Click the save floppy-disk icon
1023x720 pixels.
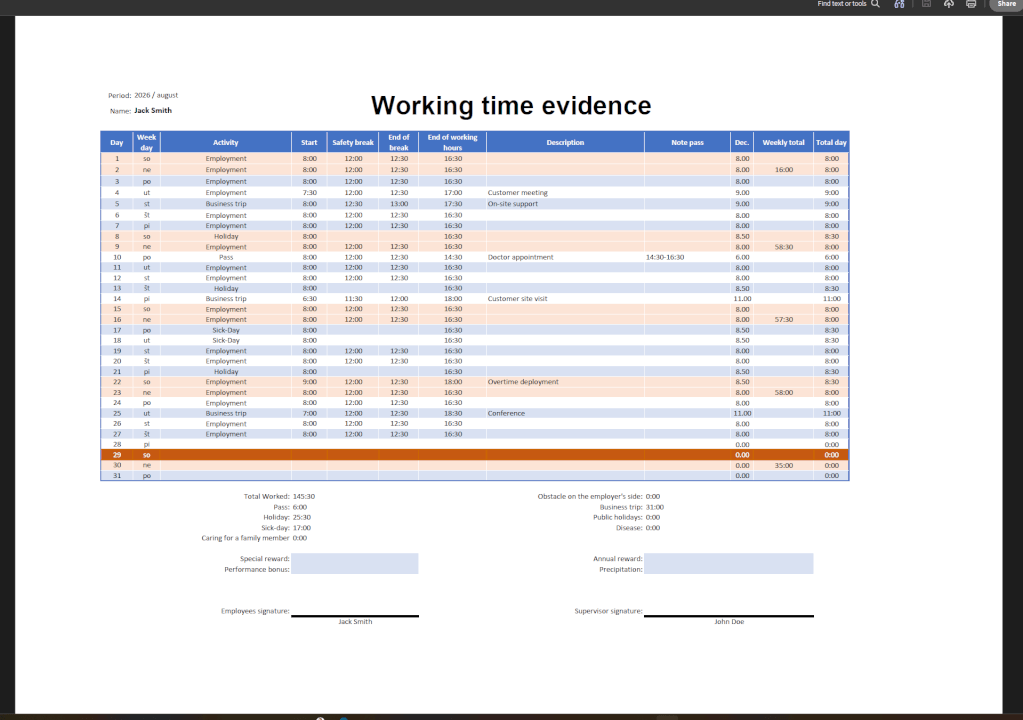(x=926, y=4)
